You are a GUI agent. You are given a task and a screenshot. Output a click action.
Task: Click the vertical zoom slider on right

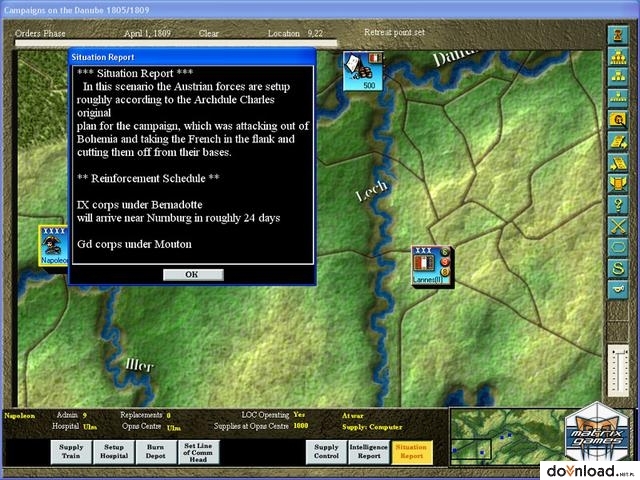click(619, 371)
